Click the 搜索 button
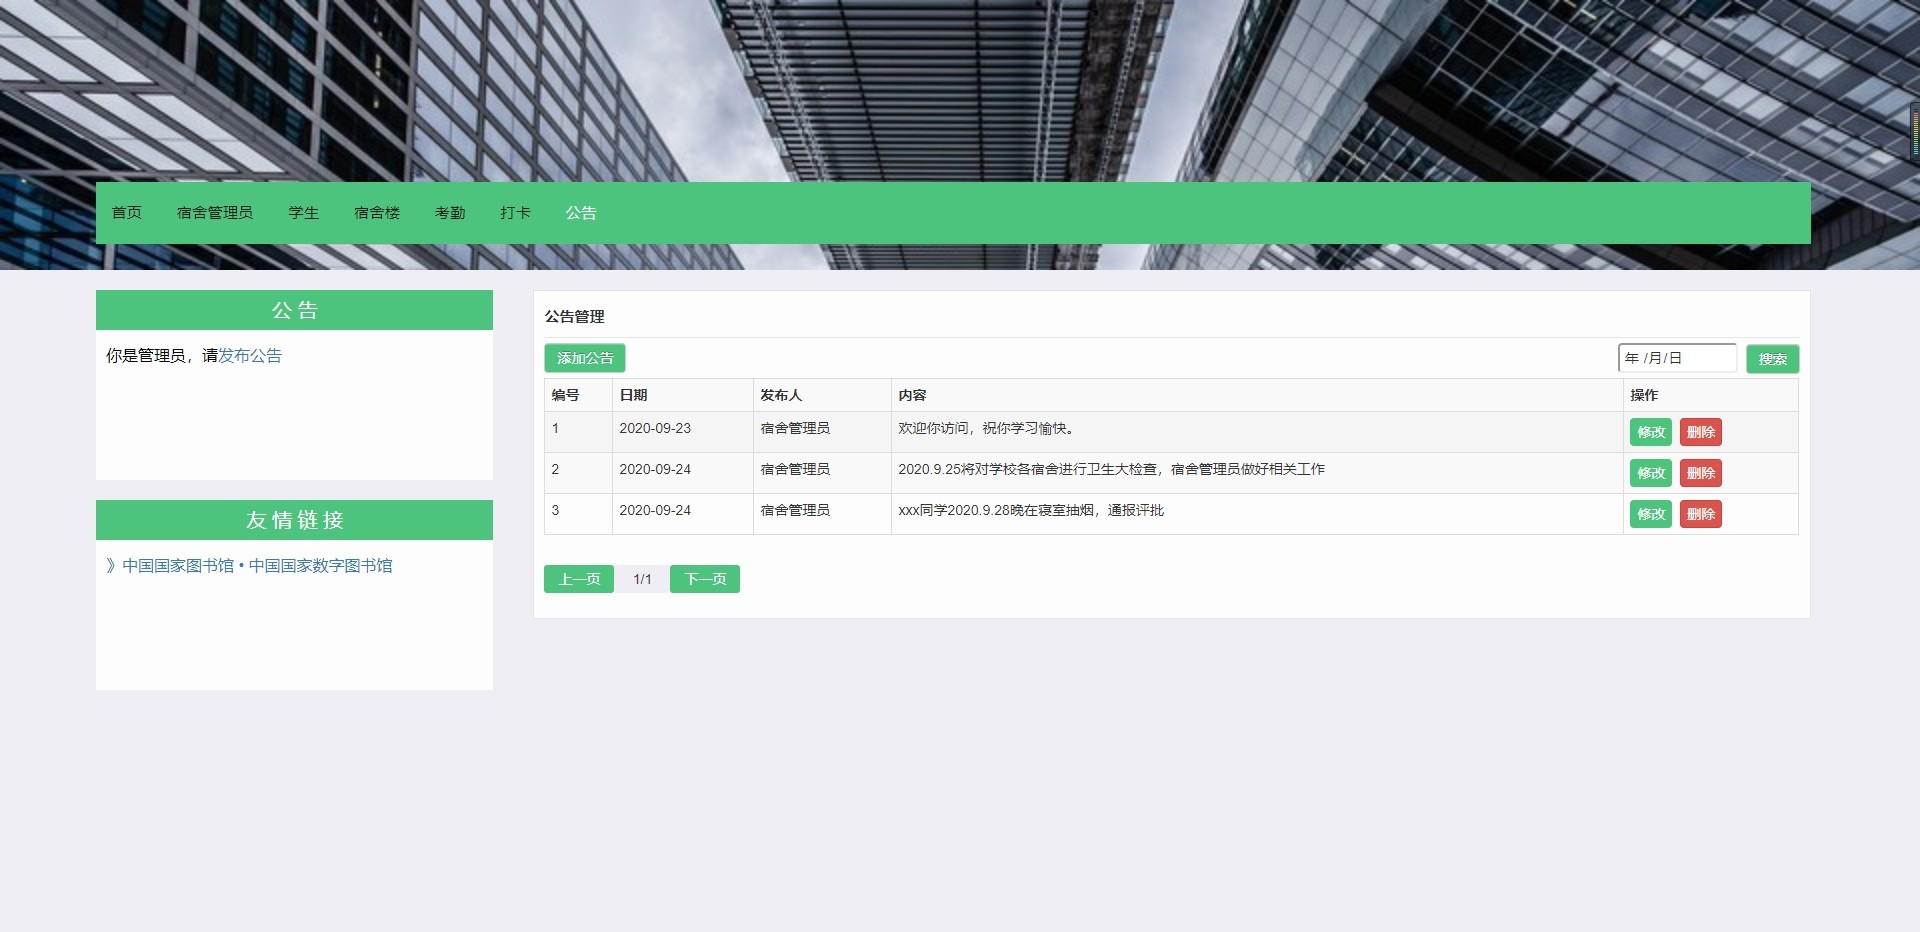Image resolution: width=1920 pixels, height=932 pixels. [x=1773, y=359]
